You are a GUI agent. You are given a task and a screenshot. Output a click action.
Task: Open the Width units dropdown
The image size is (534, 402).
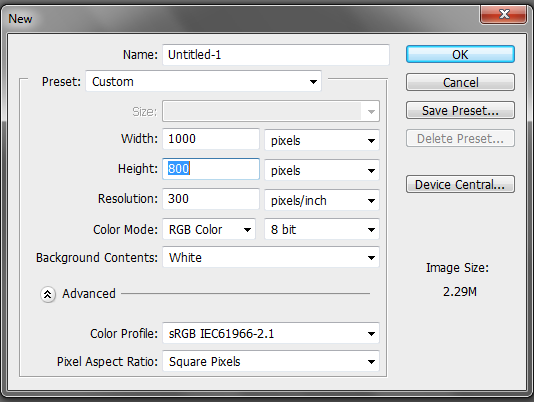pos(322,140)
